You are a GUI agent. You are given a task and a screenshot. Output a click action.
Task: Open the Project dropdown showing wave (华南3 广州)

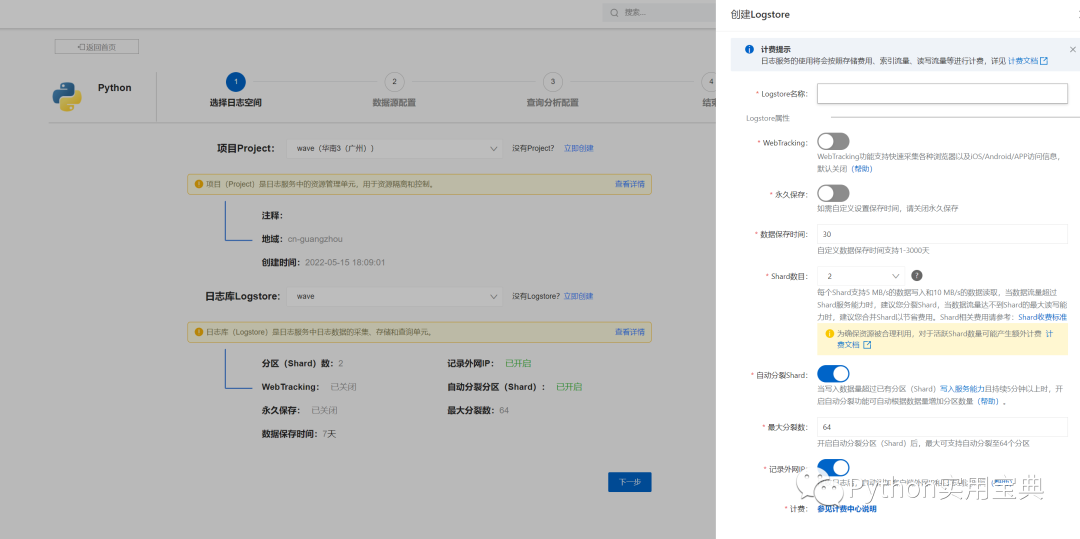point(395,148)
